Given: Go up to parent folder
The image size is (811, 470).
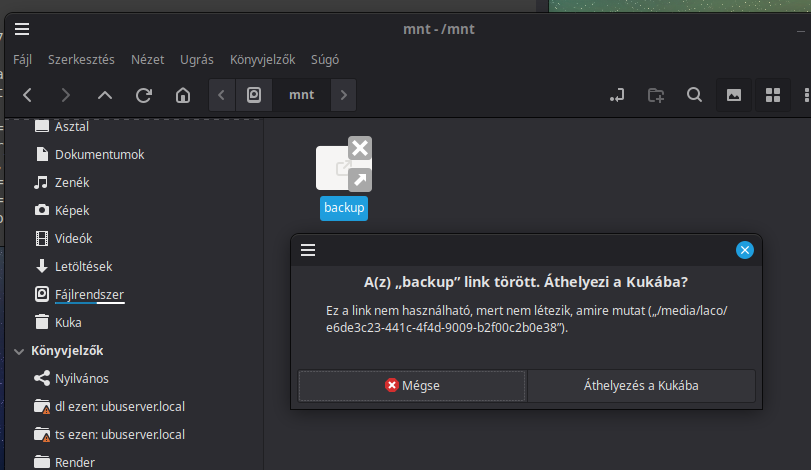Looking at the screenshot, I should (x=105, y=95).
